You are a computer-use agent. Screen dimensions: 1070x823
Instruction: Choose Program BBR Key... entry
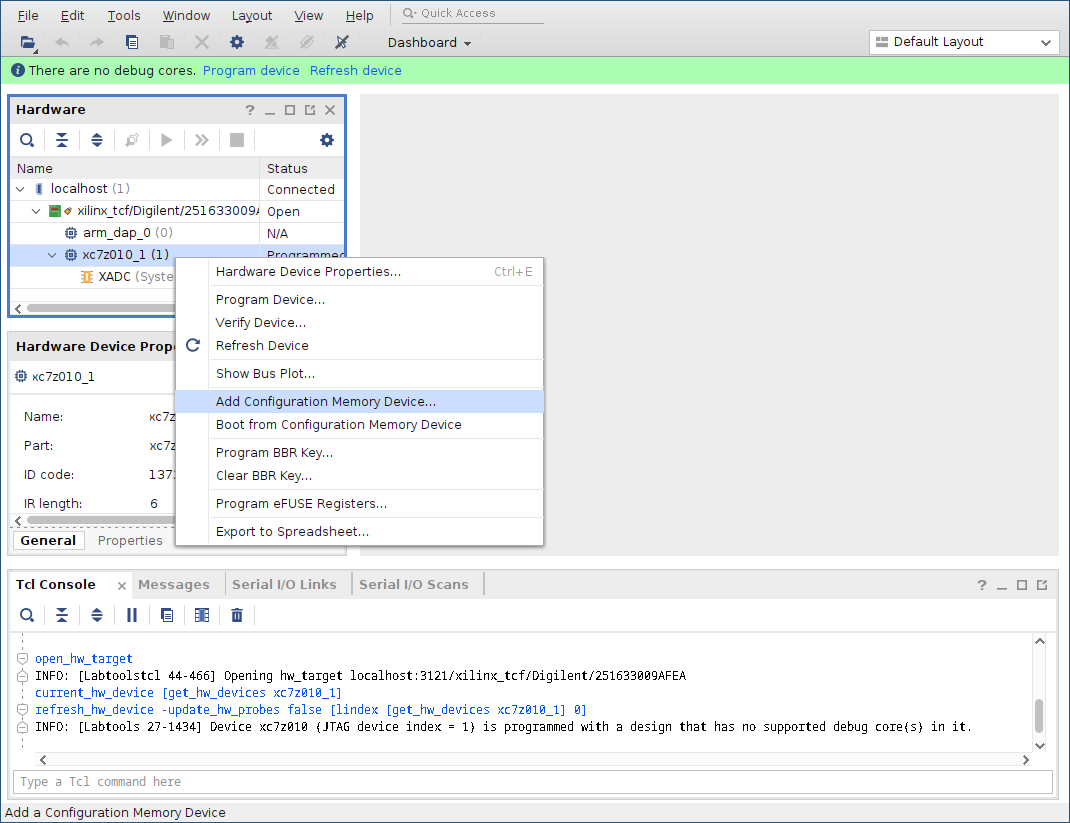click(360, 452)
